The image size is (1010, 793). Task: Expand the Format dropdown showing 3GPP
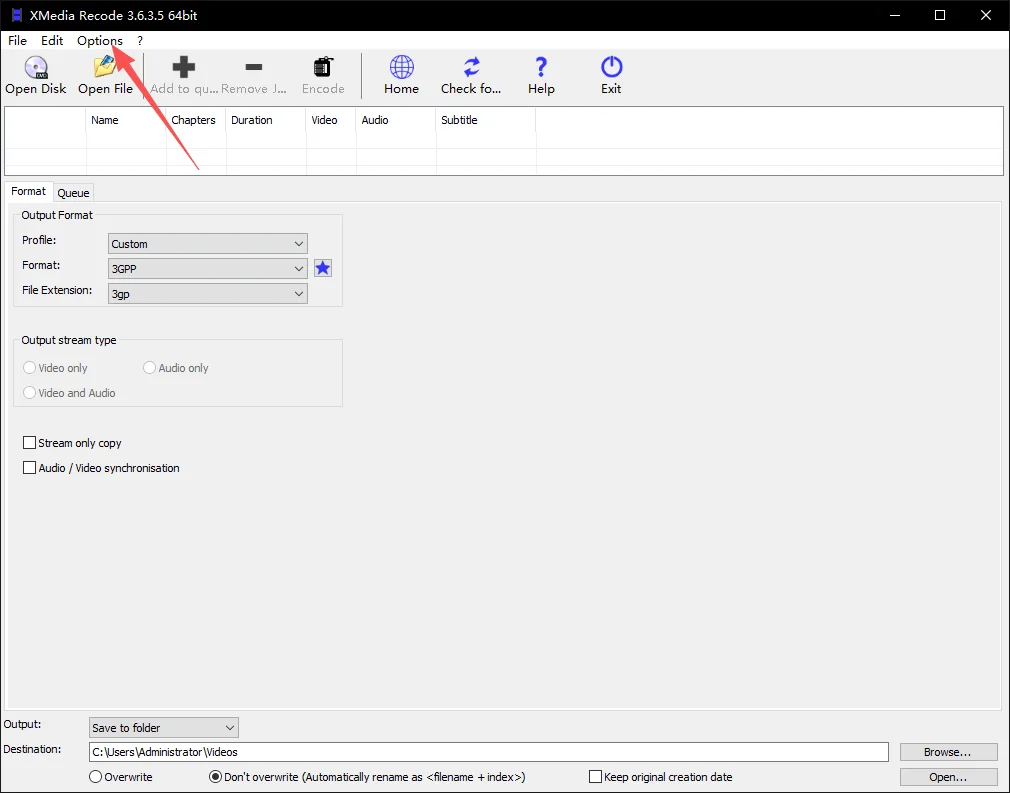207,269
